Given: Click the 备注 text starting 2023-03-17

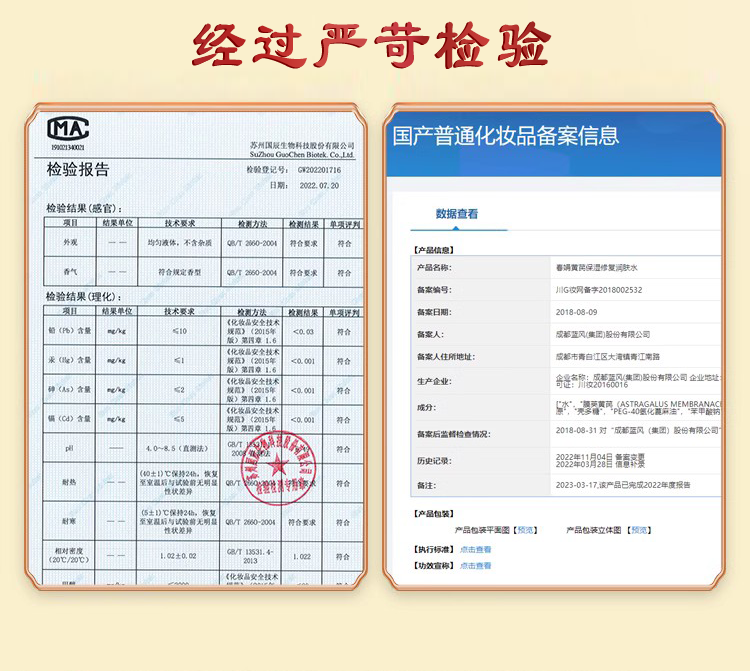Looking at the screenshot, I should point(623,485).
